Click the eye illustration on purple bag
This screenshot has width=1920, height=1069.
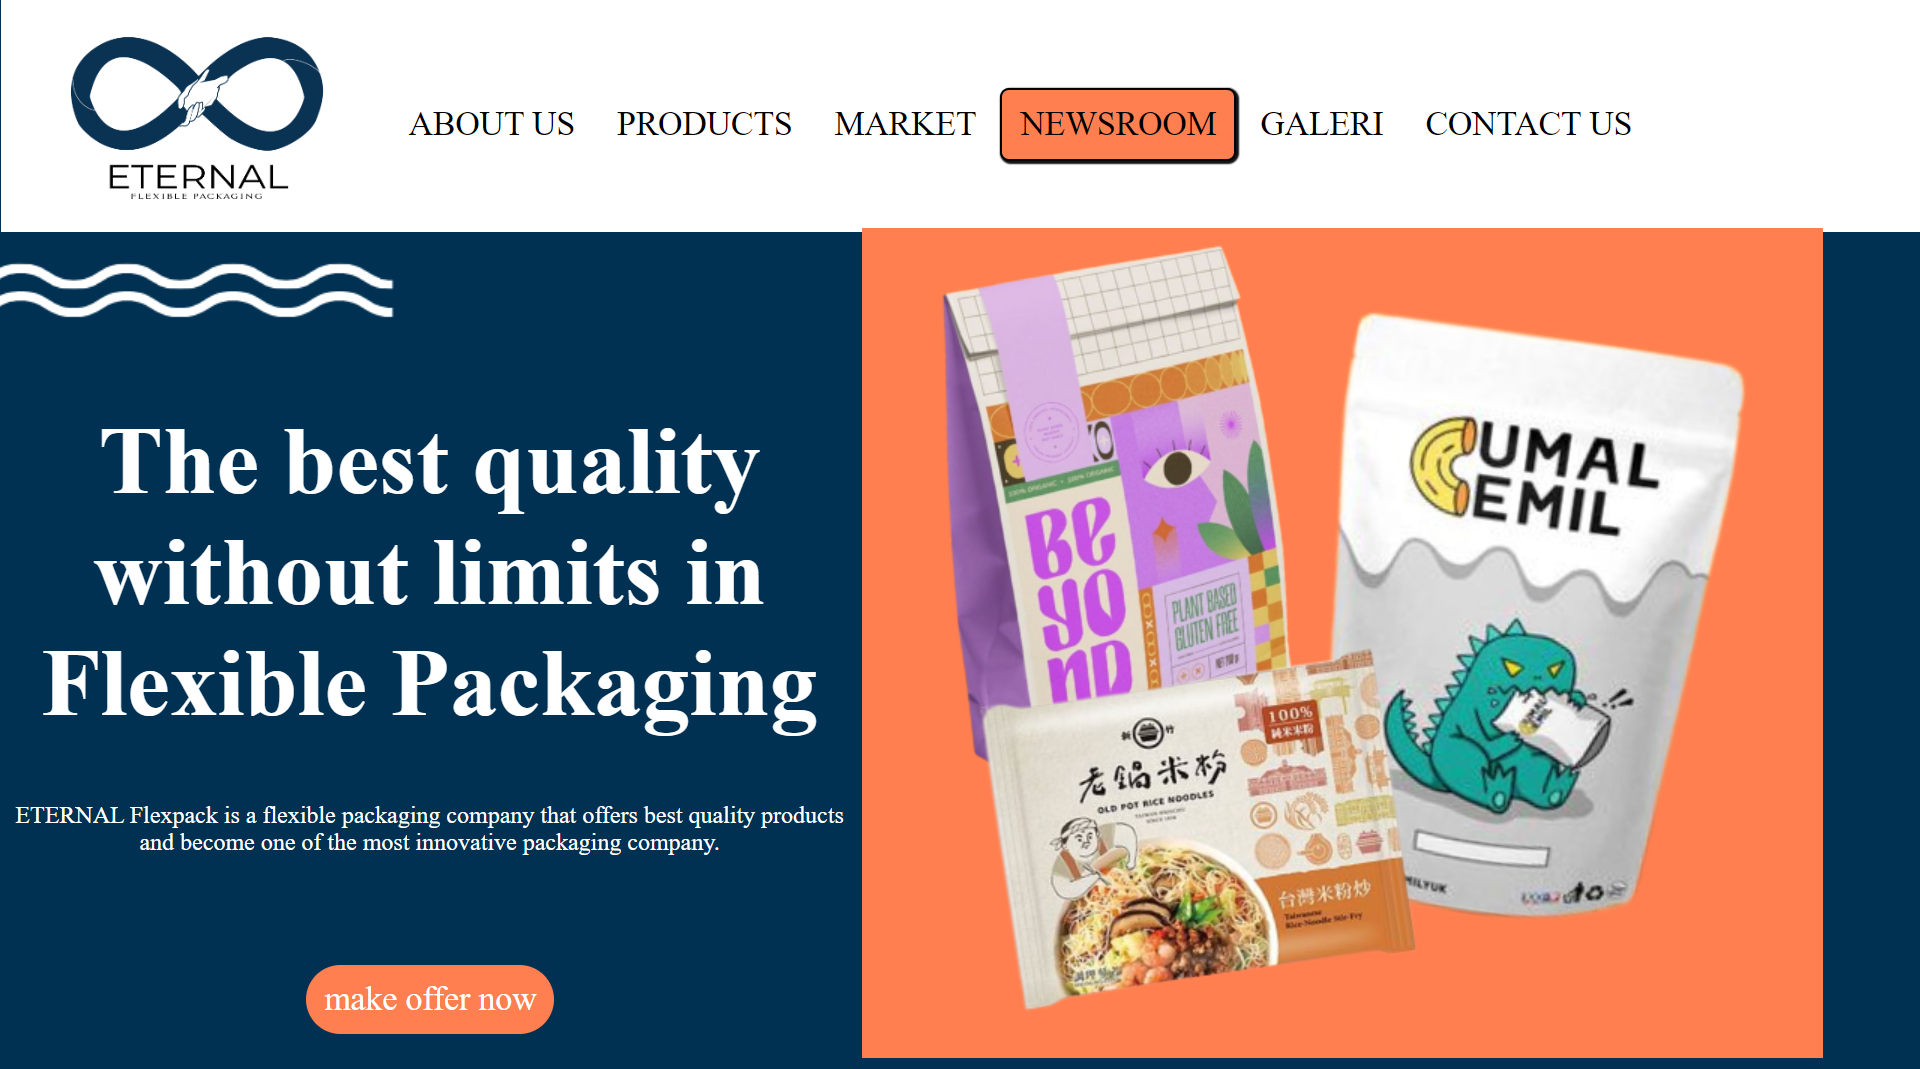1176,467
